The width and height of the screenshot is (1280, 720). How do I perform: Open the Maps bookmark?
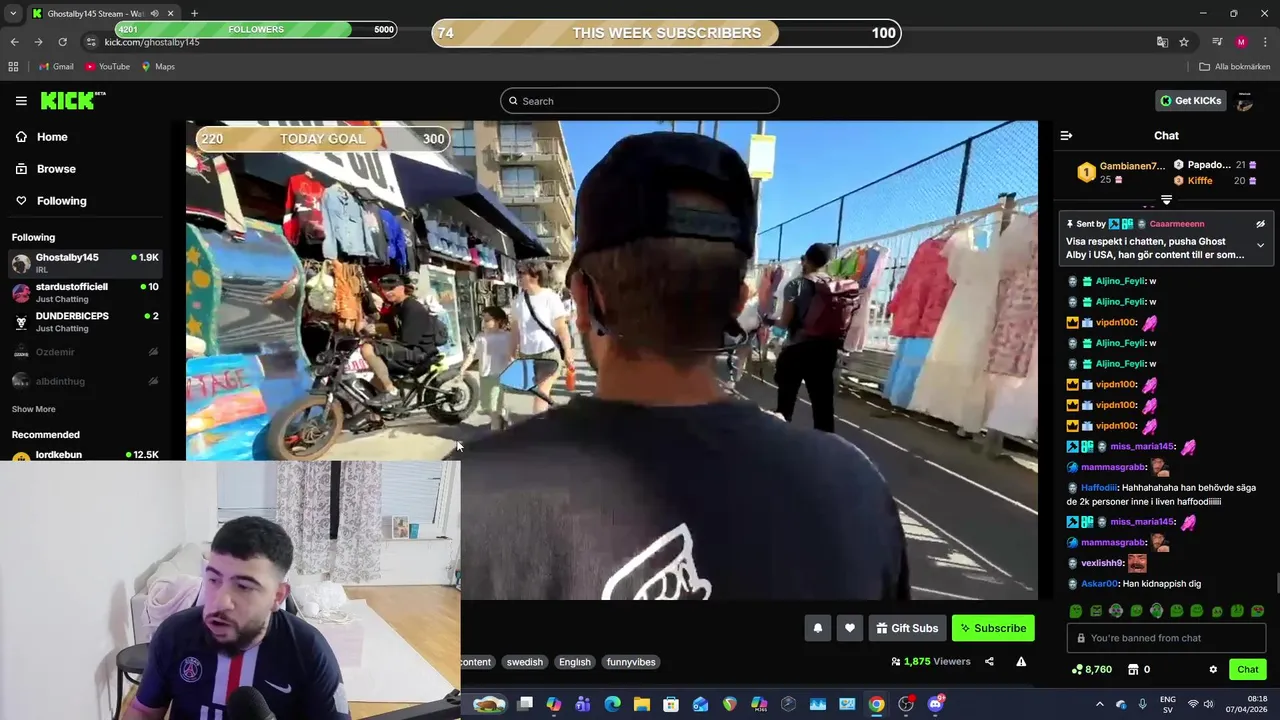tap(158, 66)
